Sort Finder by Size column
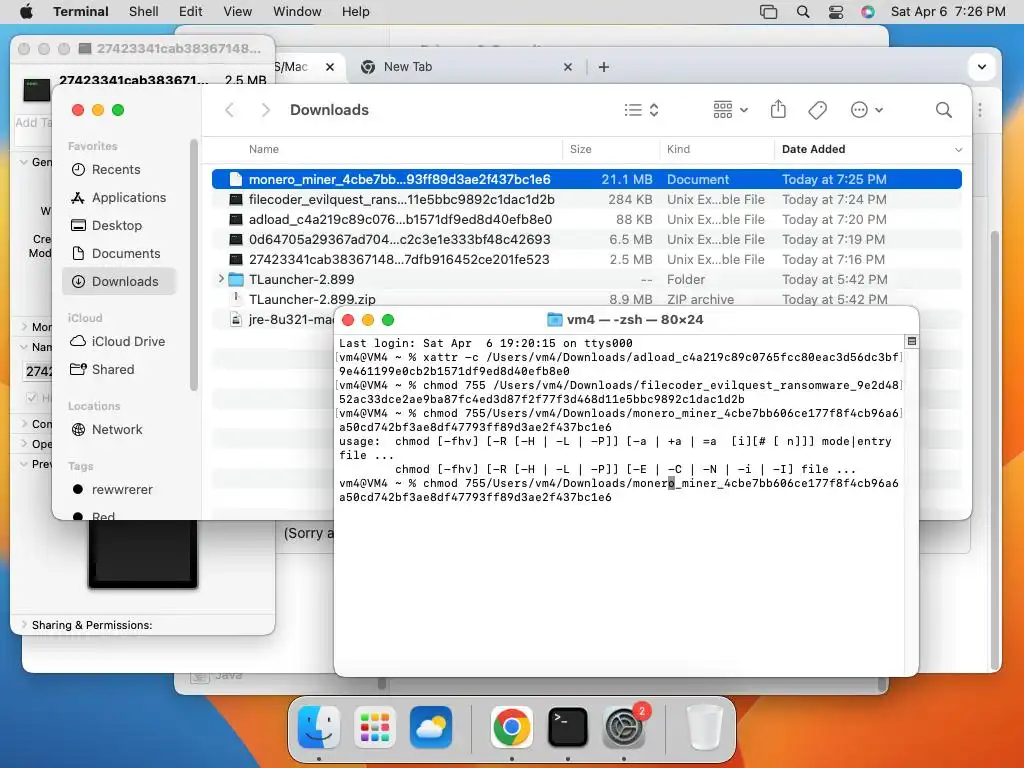 click(x=581, y=149)
